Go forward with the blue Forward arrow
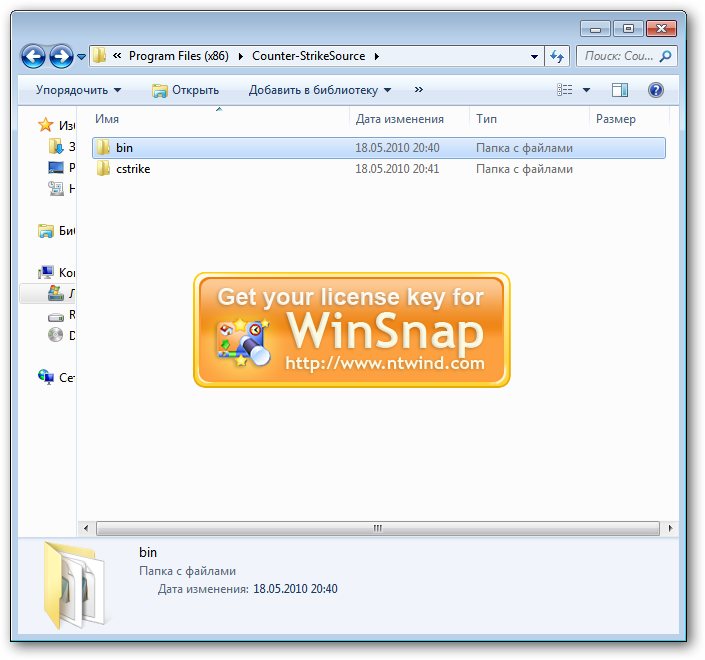This screenshot has height=660, width=705. 61,57
